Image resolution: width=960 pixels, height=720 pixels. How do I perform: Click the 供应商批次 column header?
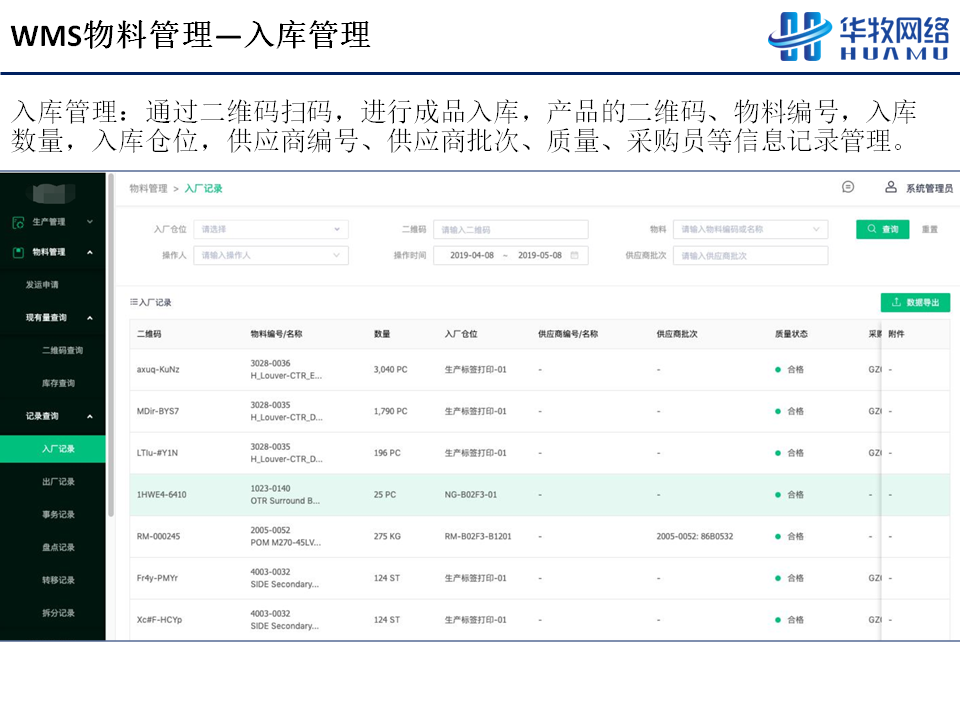(x=677, y=334)
